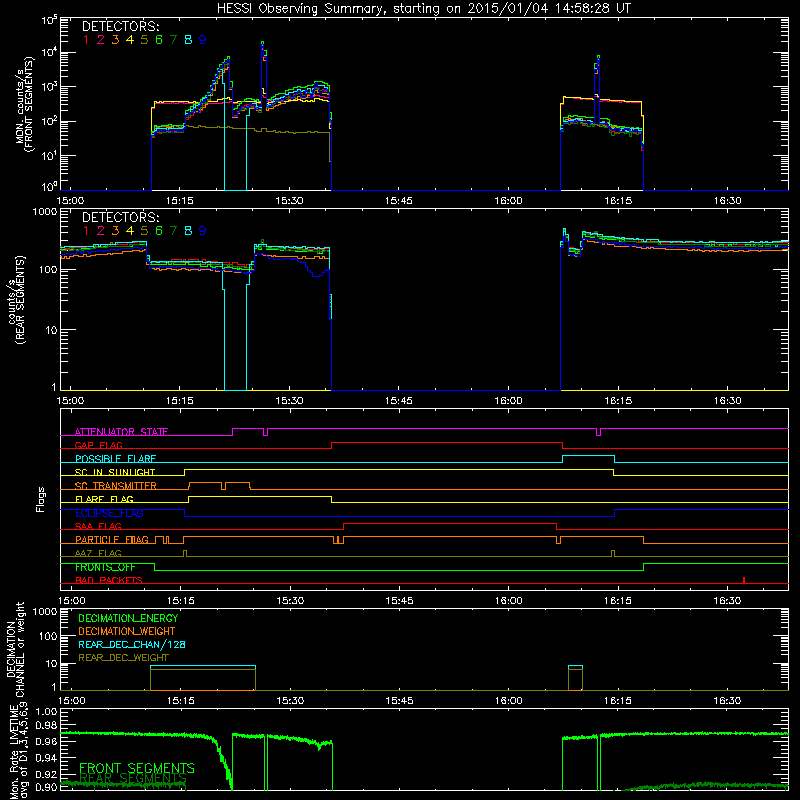Image resolution: width=800 pixels, height=800 pixels.
Task: Click the DECIMATION_ENERGY legend entry
Action: point(128,618)
